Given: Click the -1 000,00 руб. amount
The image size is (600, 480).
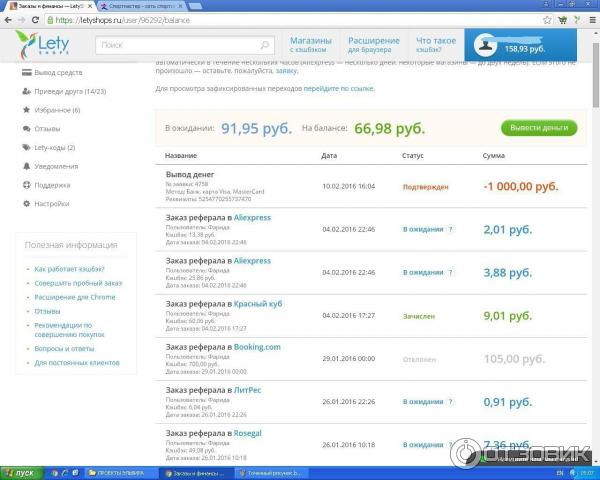Looking at the screenshot, I should coord(521,187).
